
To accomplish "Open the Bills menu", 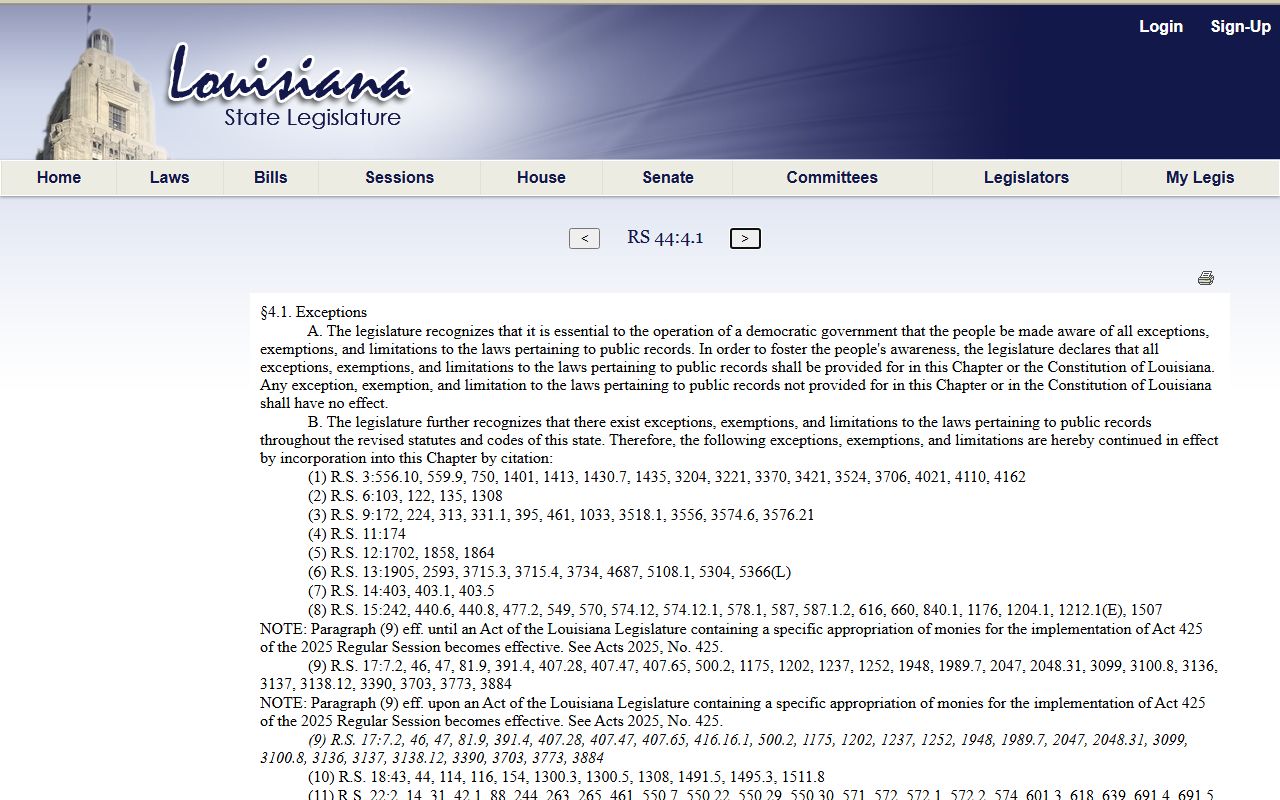I will tap(270, 177).
